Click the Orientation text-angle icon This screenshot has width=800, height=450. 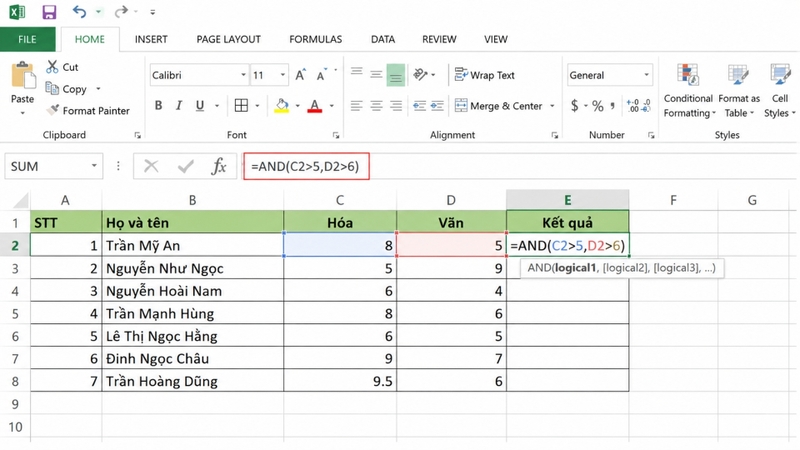(420, 75)
